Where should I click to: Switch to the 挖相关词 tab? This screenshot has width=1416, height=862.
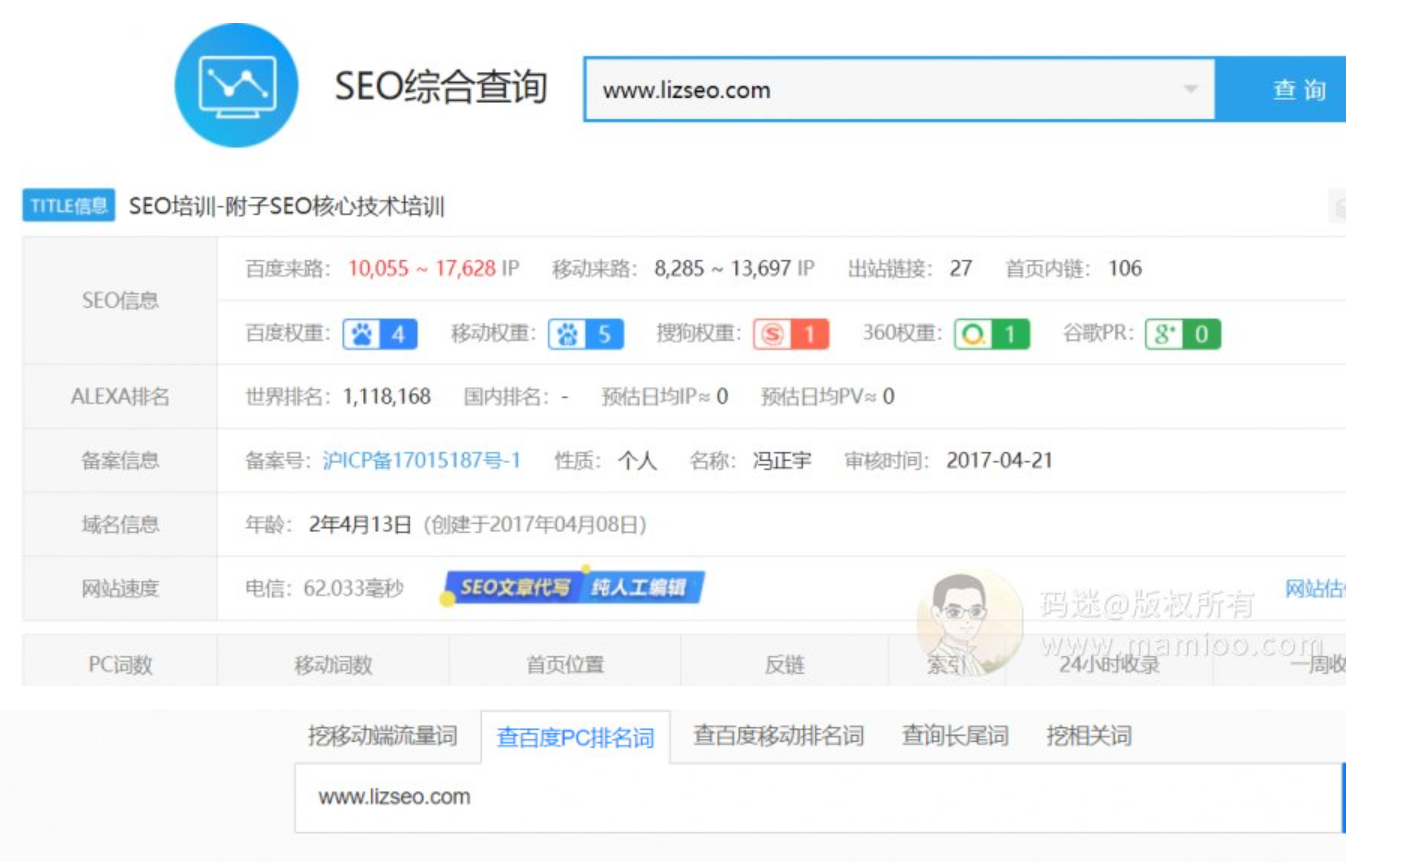1089,736
